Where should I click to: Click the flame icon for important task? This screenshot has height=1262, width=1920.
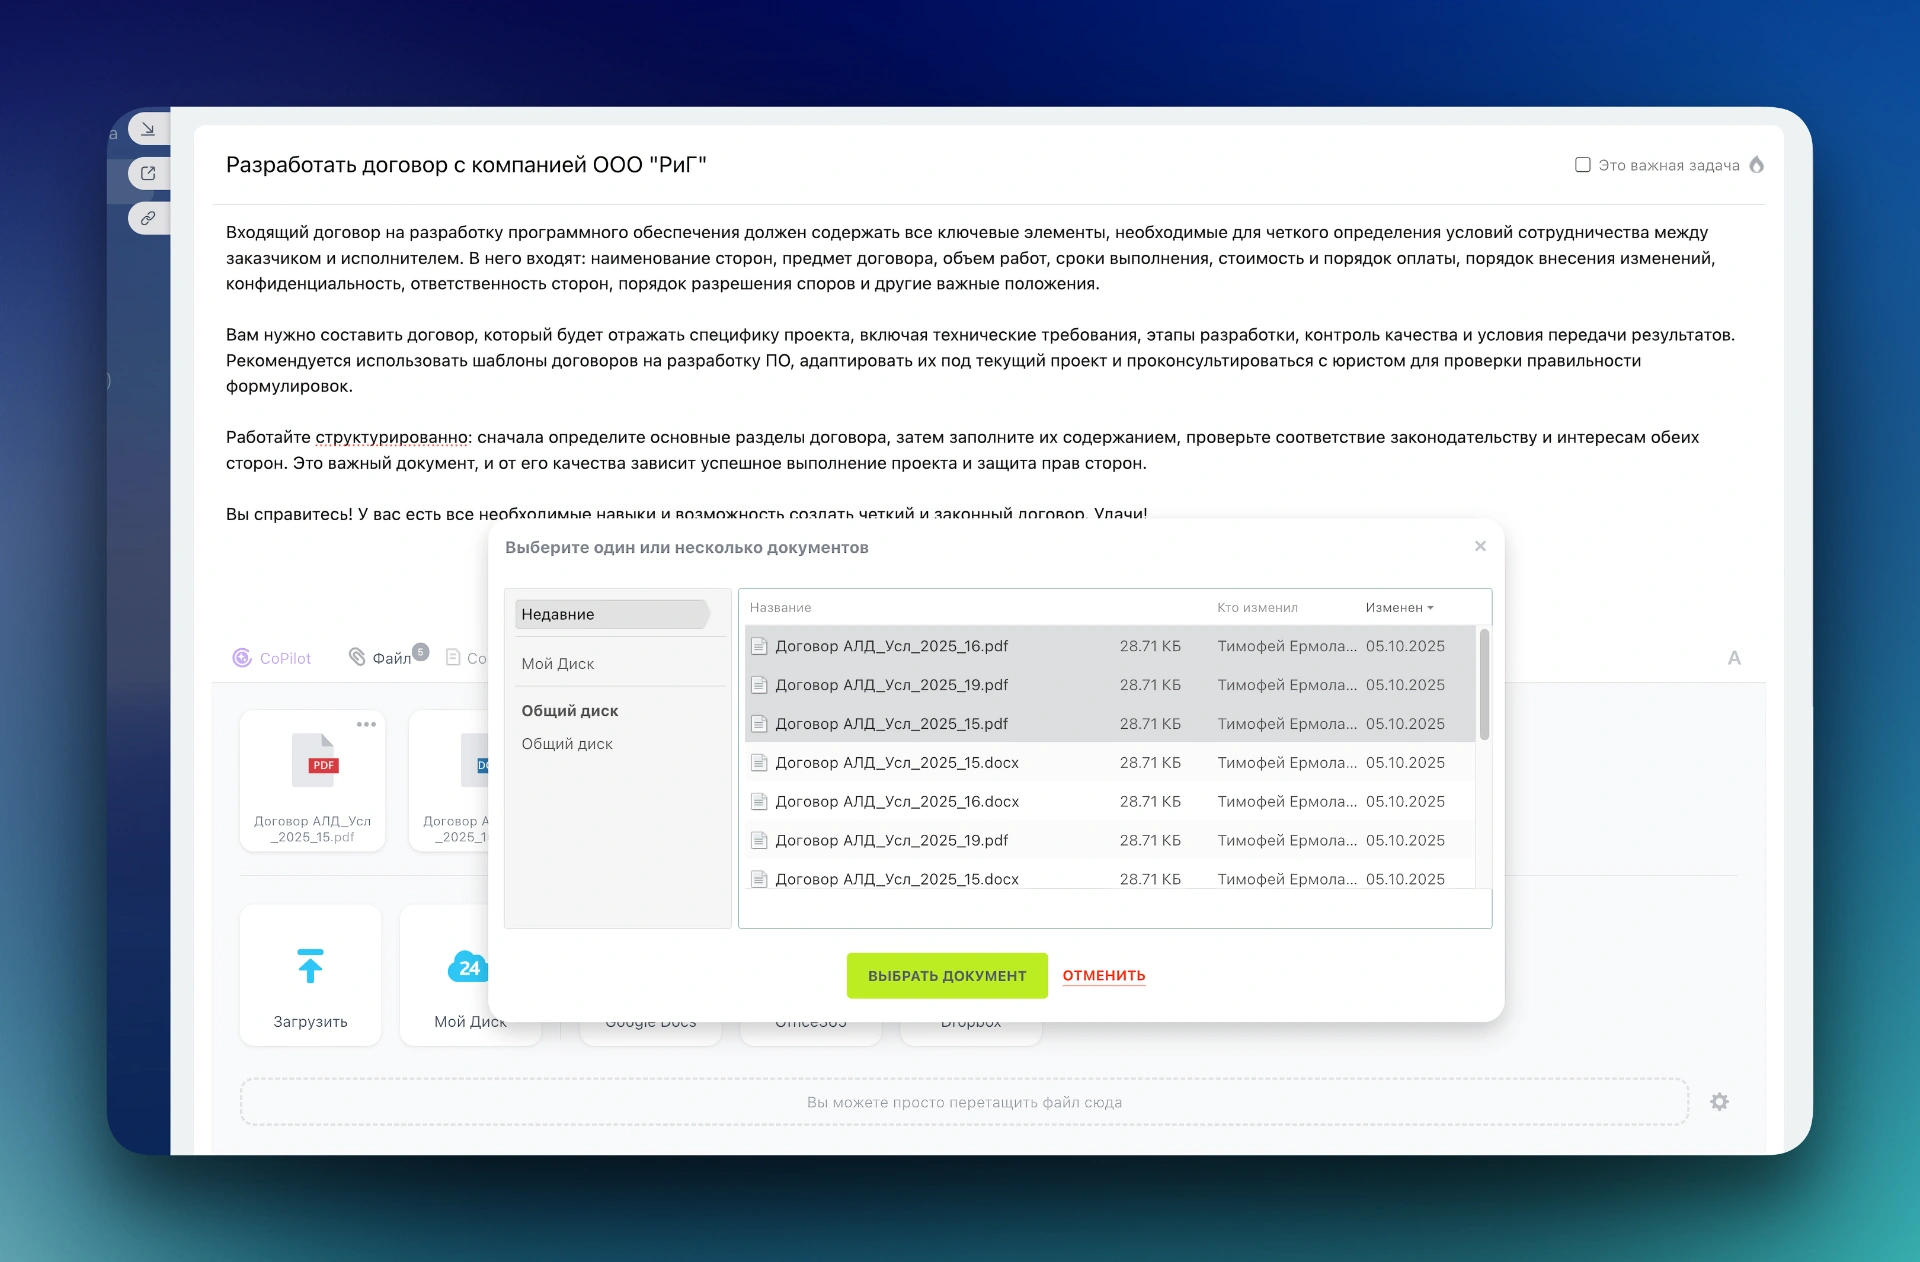(x=1757, y=165)
